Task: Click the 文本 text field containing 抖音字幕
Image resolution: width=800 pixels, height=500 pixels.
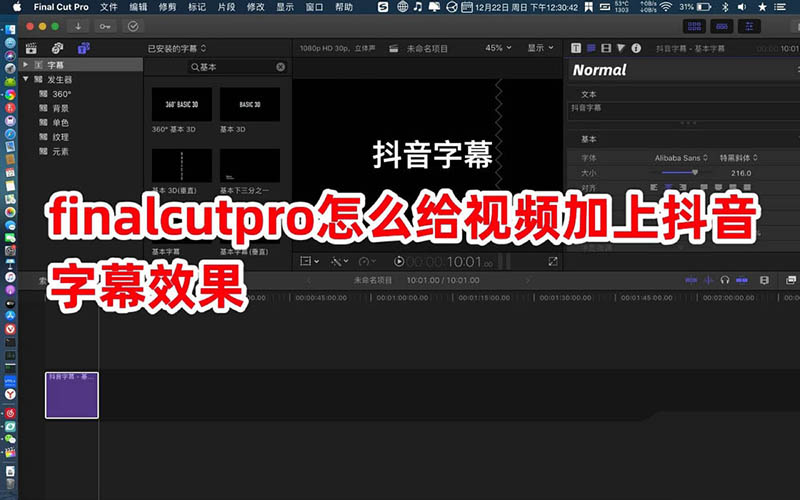Action: point(684,111)
